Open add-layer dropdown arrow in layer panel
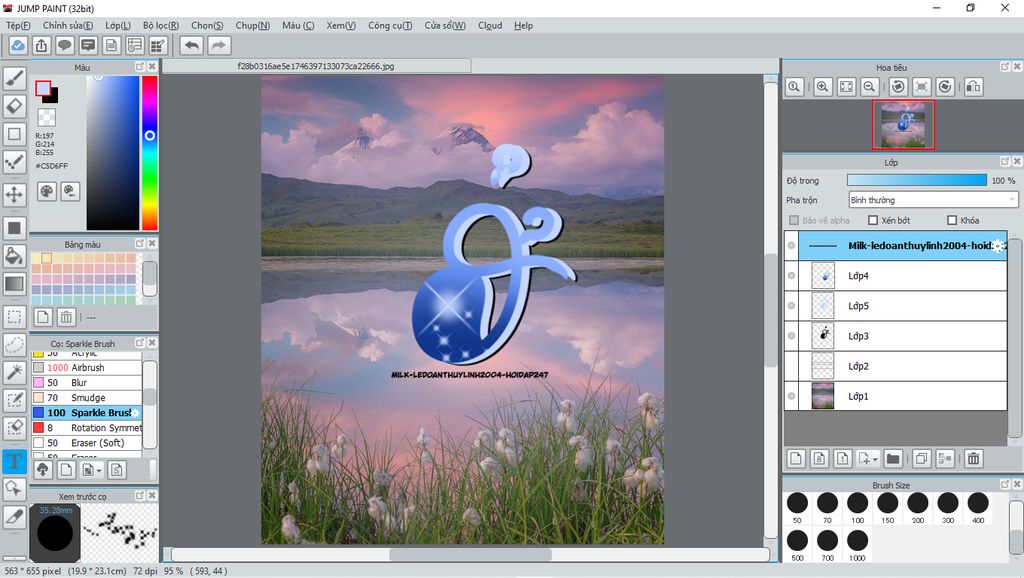This screenshot has height=578, width=1024. click(875, 458)
